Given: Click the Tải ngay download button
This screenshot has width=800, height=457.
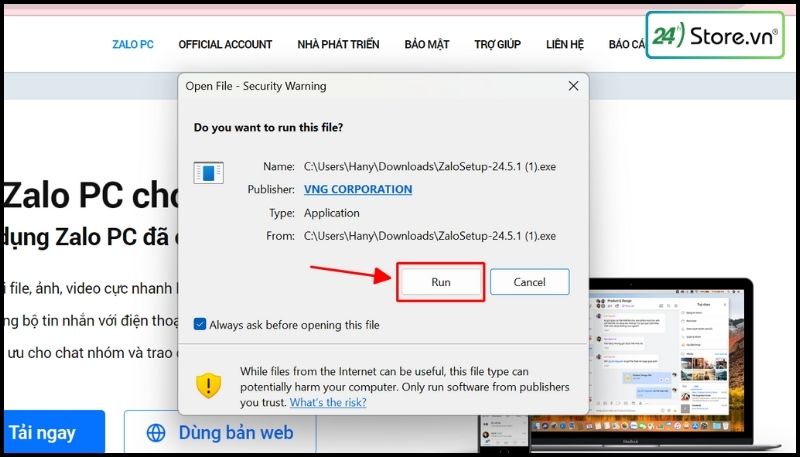Looking at the screenshot, I should [53, 433].
